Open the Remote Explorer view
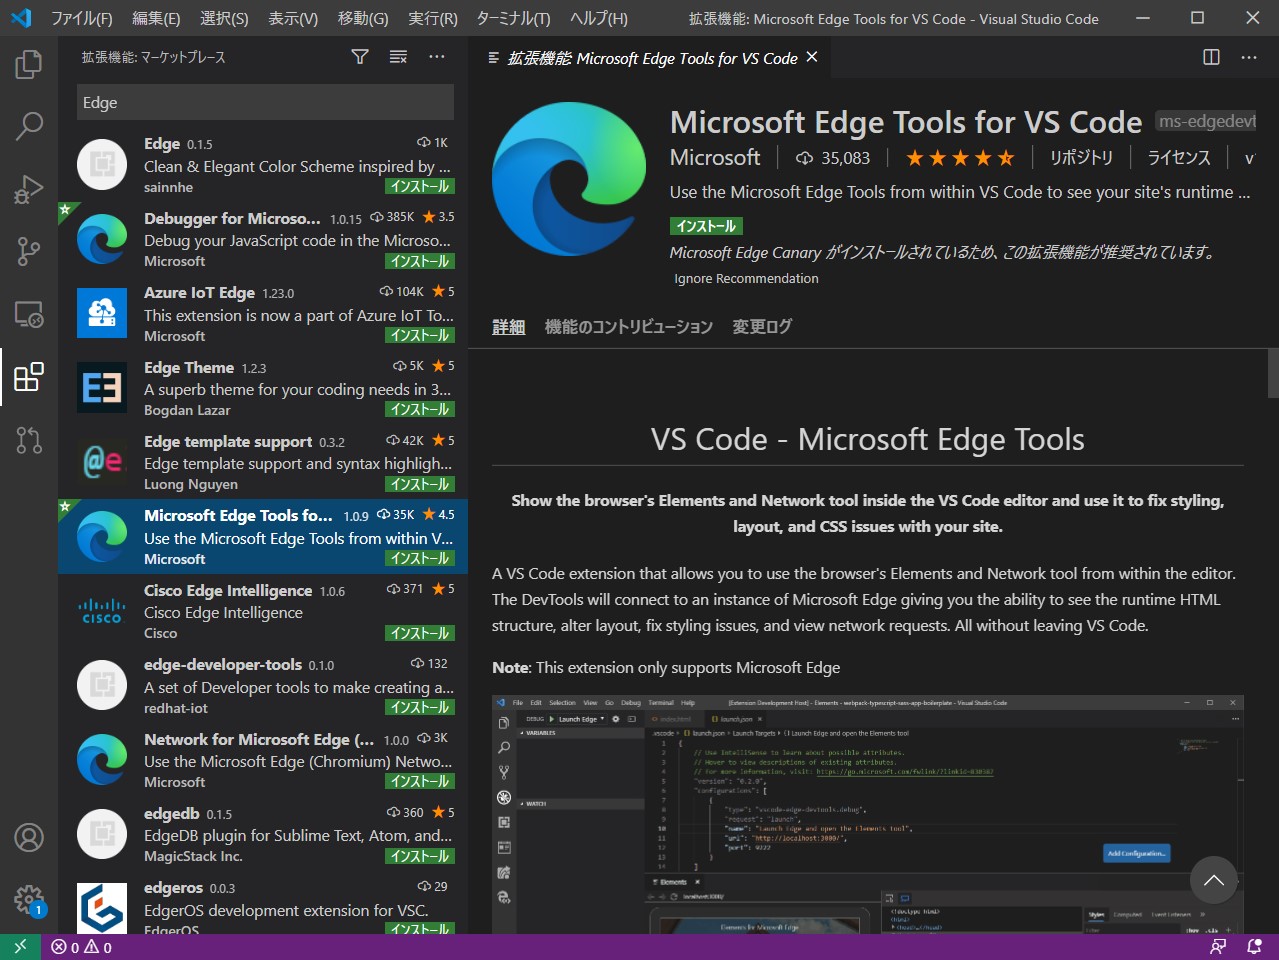 coord(29,314)
